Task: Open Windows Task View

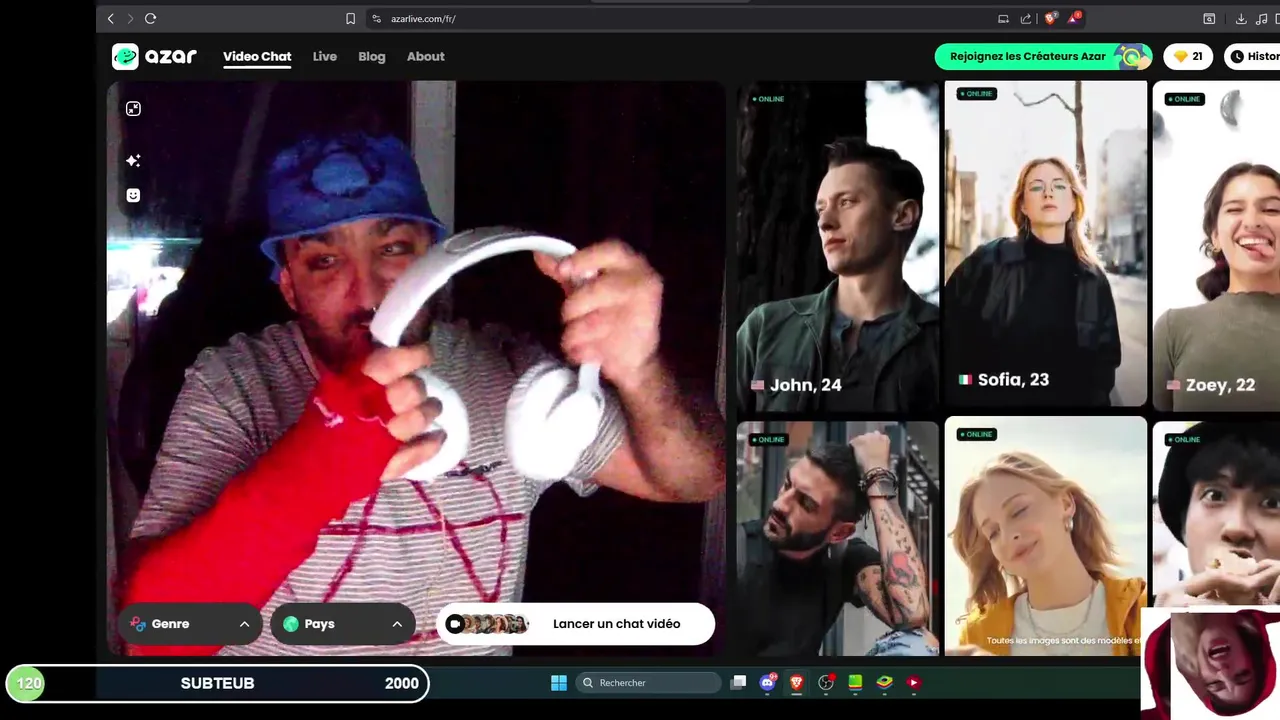Action: (738, 683)
